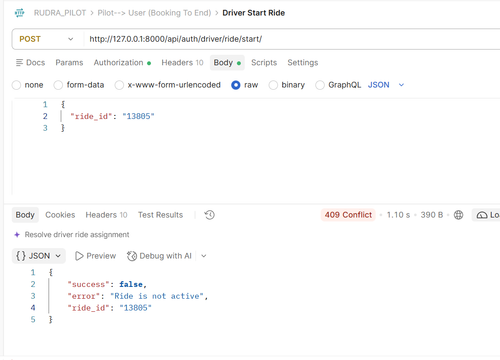
Task: Open the POST method dropdown
Action: pyautogui.click(x=46, y=39)
